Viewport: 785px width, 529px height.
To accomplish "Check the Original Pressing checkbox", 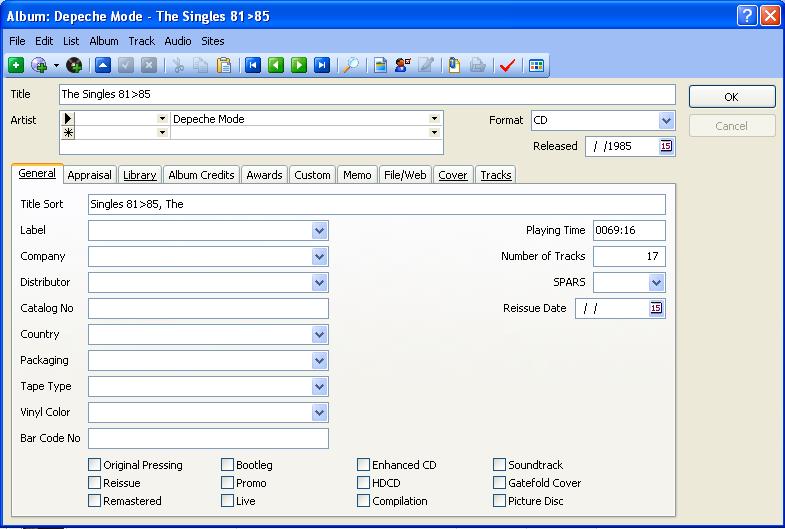I will [95, 464].
